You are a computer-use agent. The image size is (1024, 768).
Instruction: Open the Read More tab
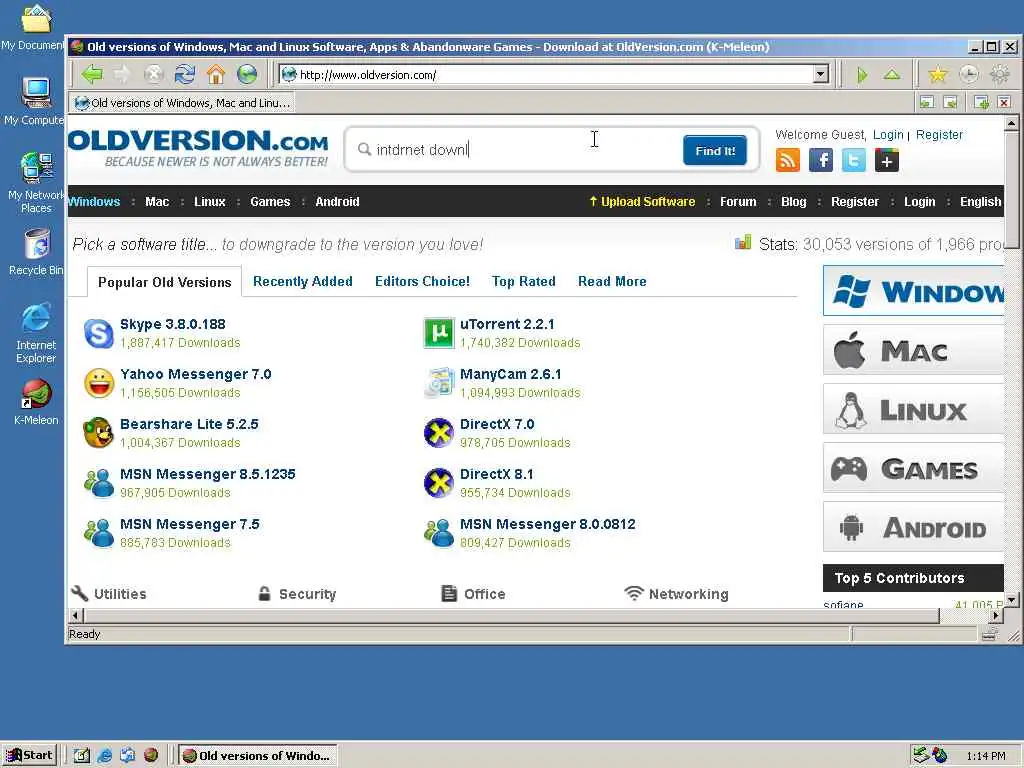tap(612, 281)
